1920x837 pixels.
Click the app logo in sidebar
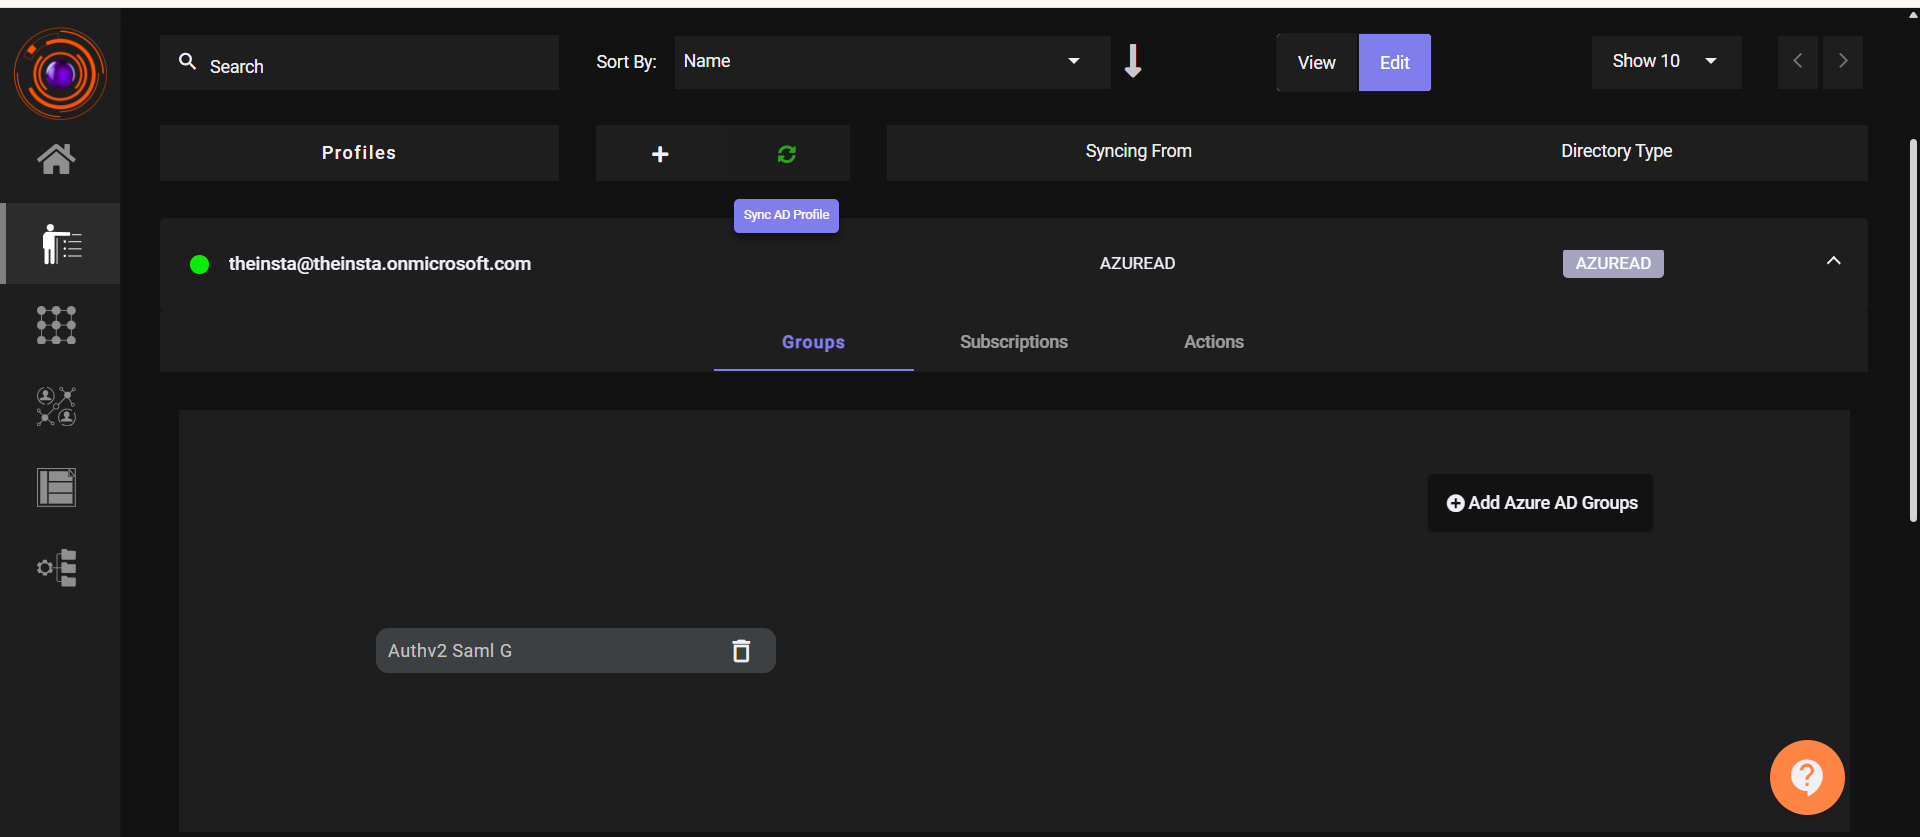click(x=60, y=73)
